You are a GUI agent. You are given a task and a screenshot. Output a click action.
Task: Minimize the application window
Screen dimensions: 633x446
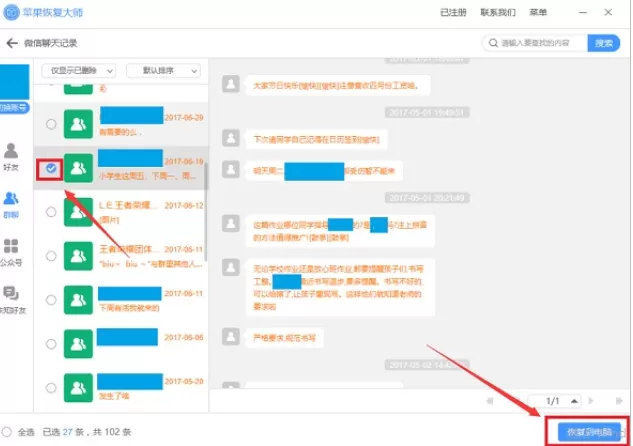(583, 13)
